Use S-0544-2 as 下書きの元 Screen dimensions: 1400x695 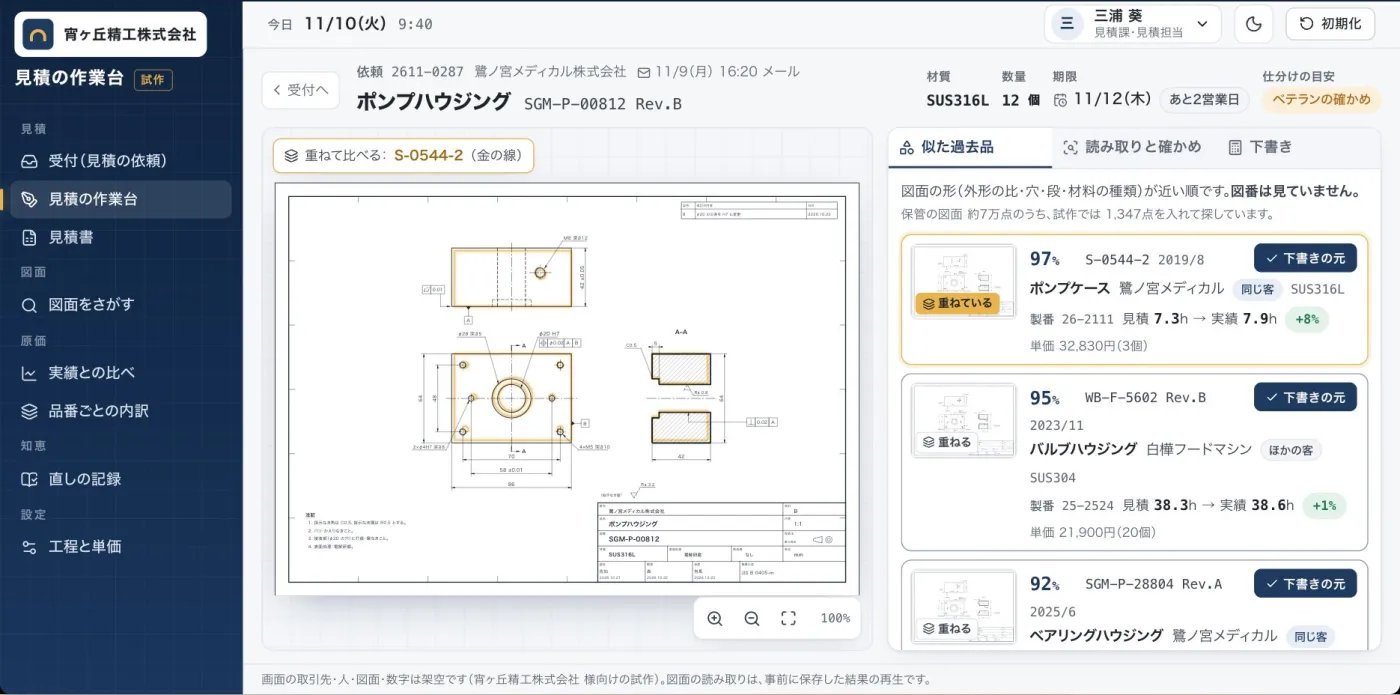coord(1305,258)
